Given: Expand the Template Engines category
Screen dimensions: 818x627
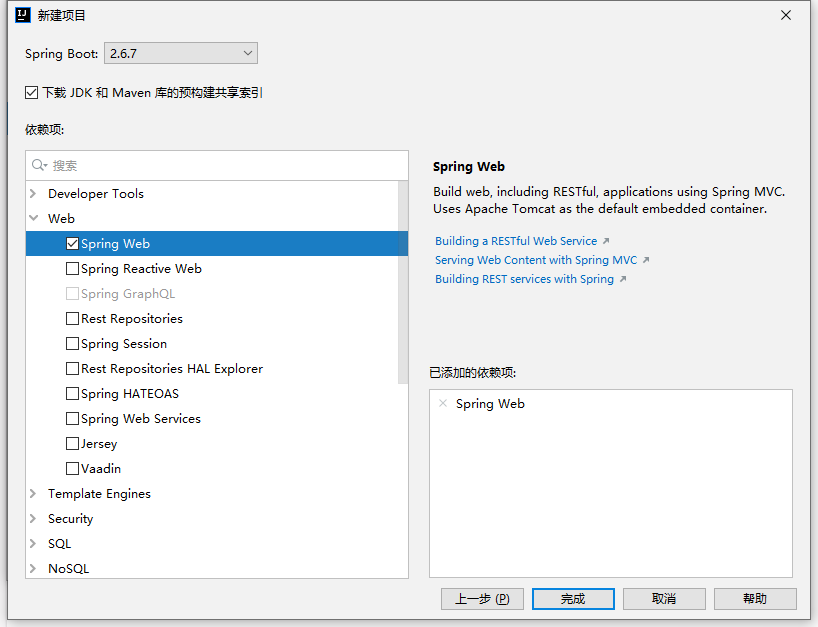Looking at the screenshot, I should [33, 493].
